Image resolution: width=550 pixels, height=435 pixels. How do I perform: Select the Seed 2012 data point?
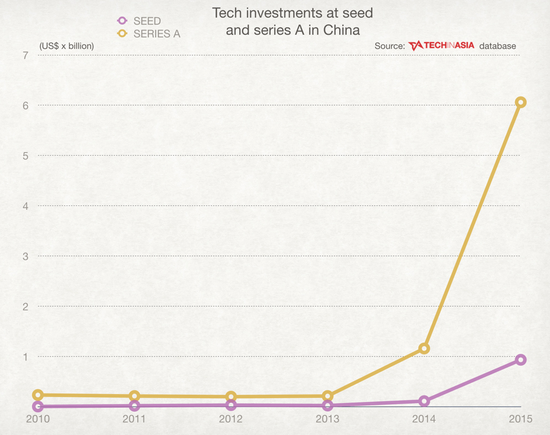click(231, 405)
